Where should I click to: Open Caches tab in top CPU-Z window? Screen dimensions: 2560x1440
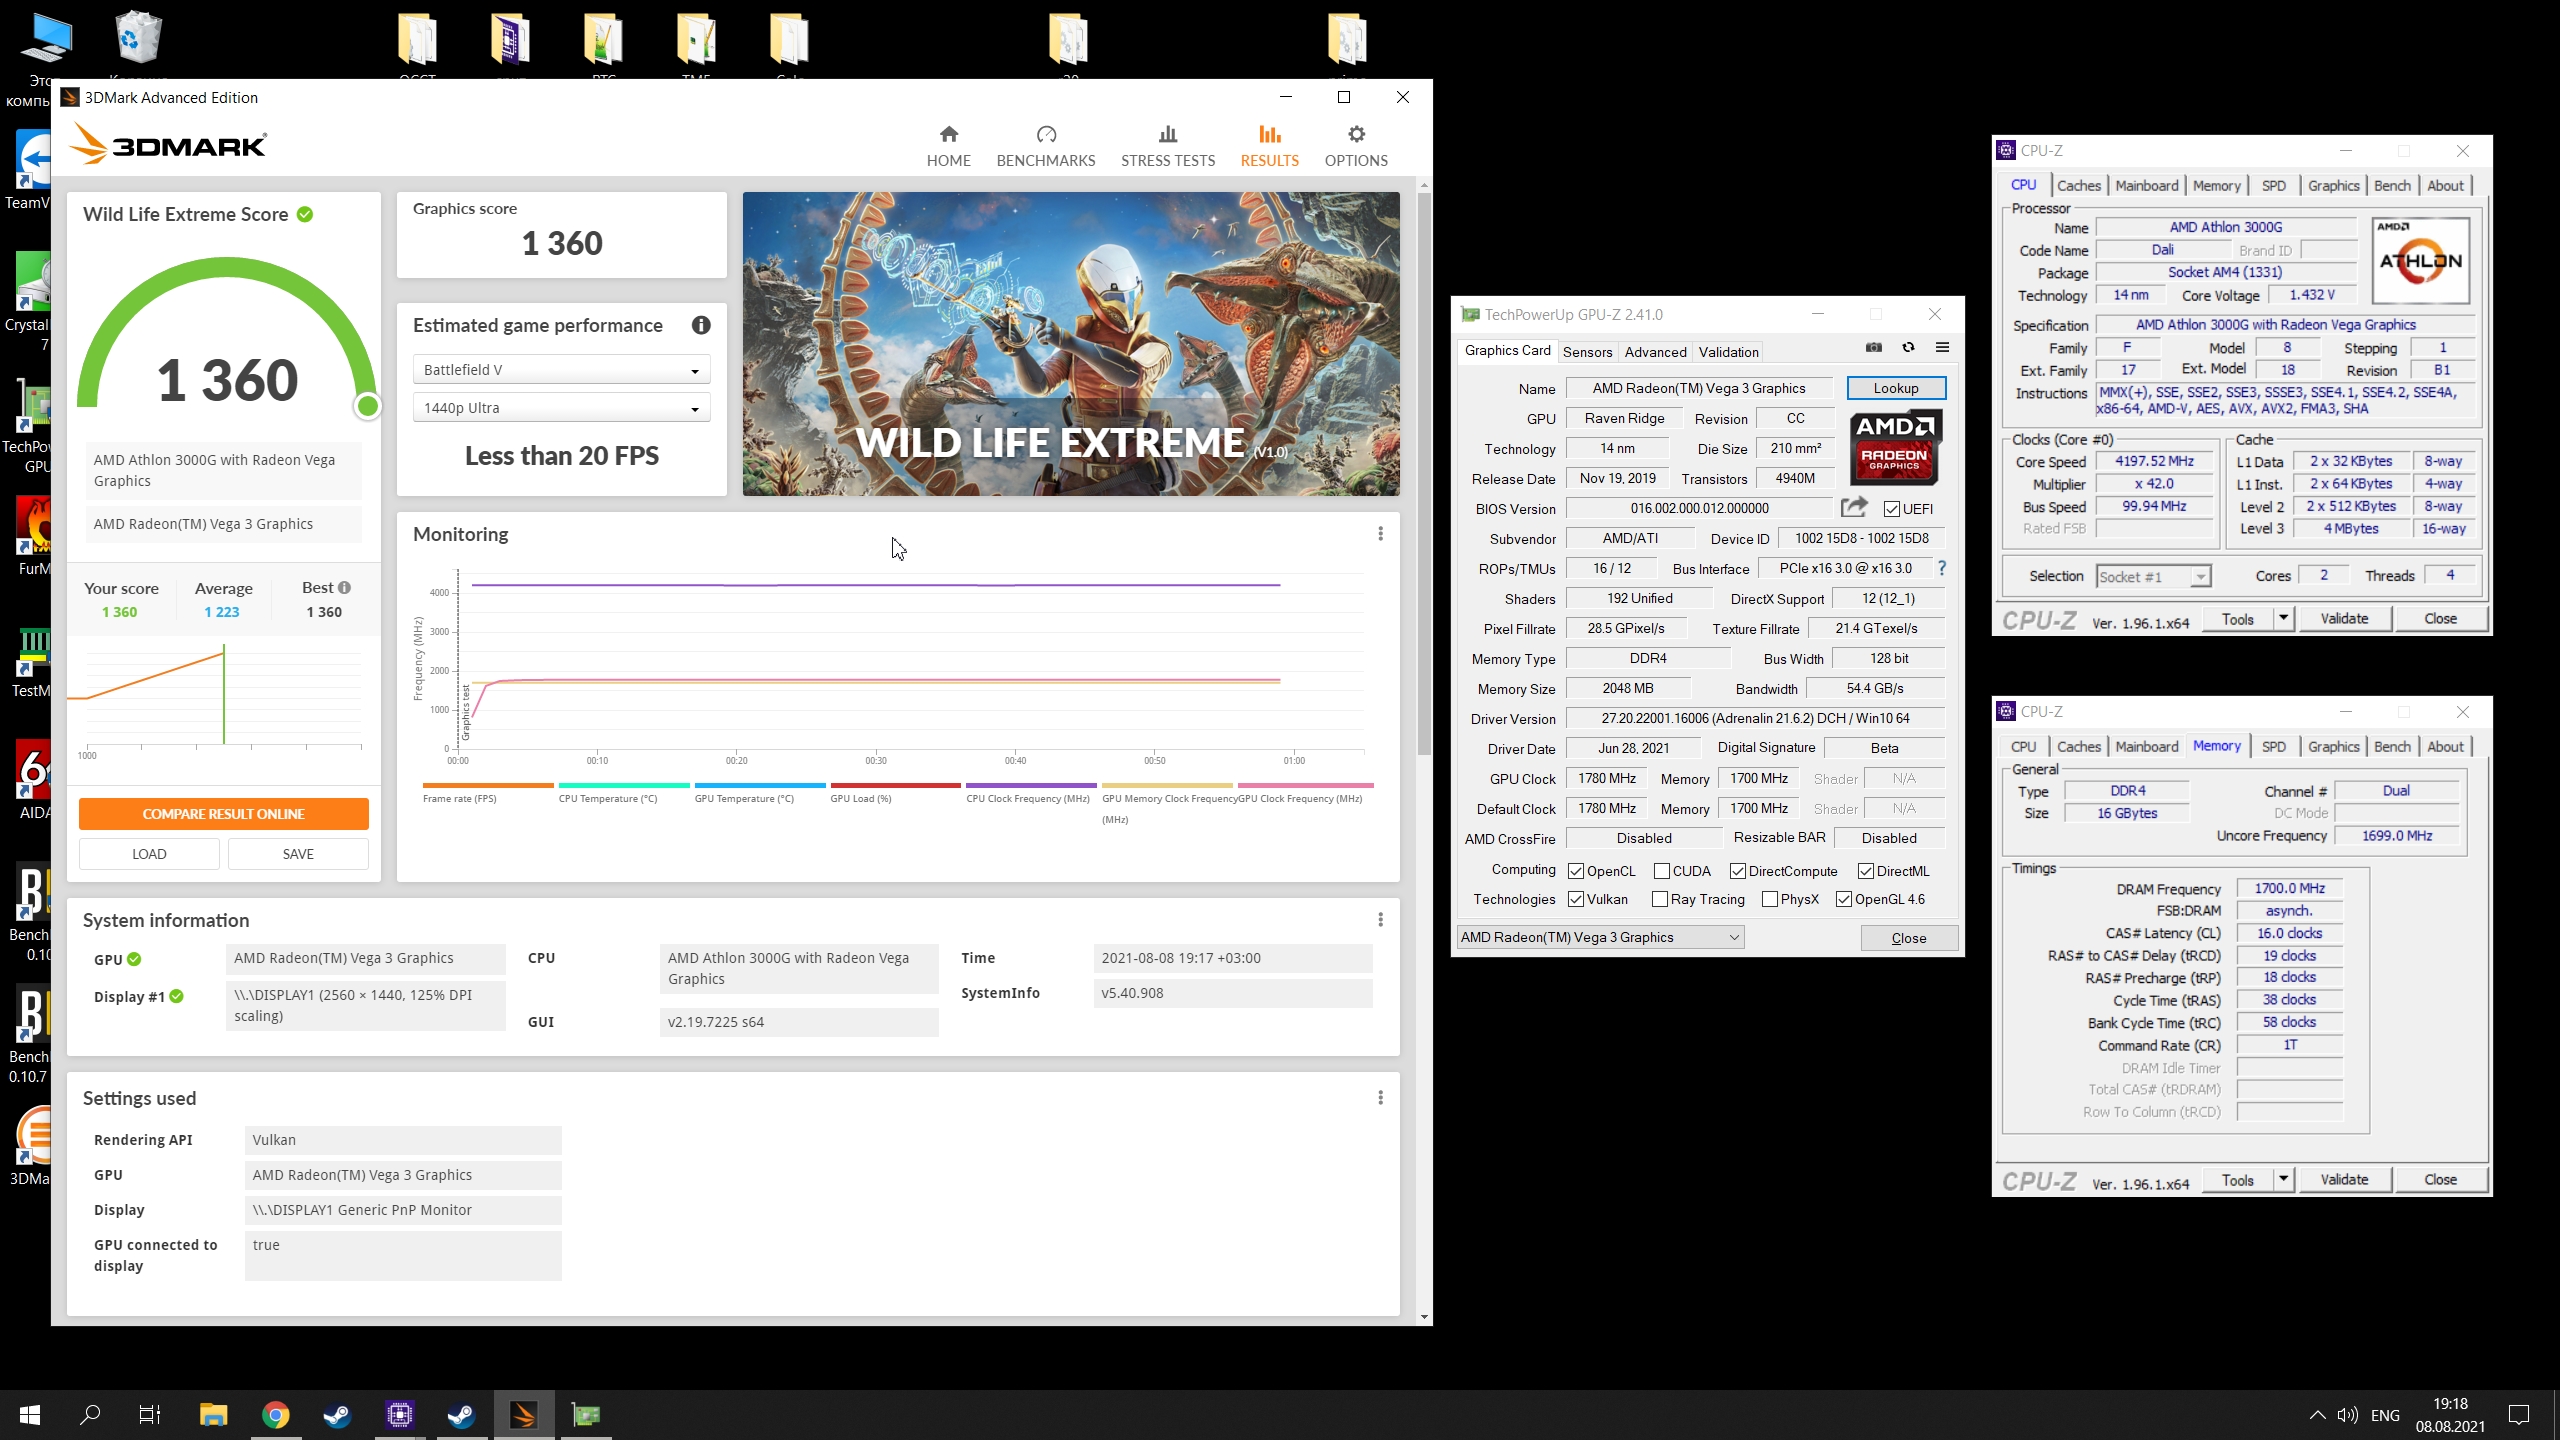click(x=2079, y=186)
